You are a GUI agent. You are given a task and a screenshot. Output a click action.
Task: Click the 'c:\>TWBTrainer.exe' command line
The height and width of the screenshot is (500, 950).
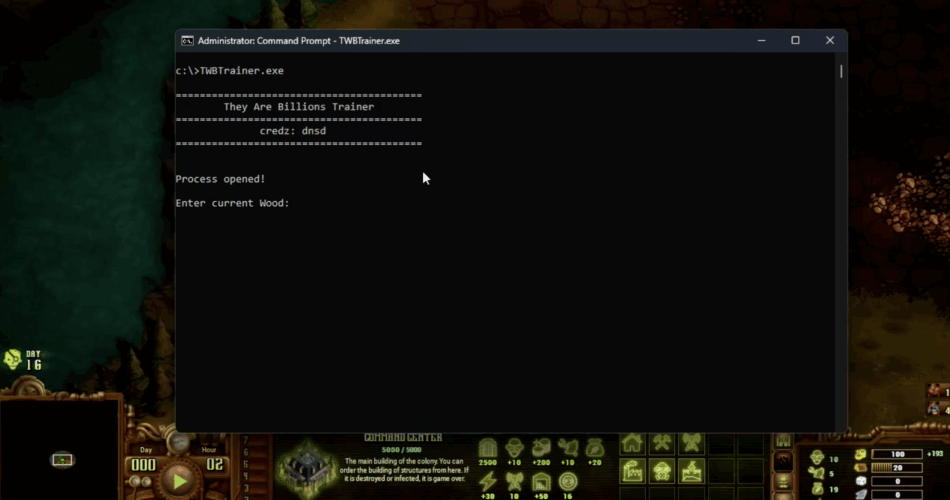(230, 71)
